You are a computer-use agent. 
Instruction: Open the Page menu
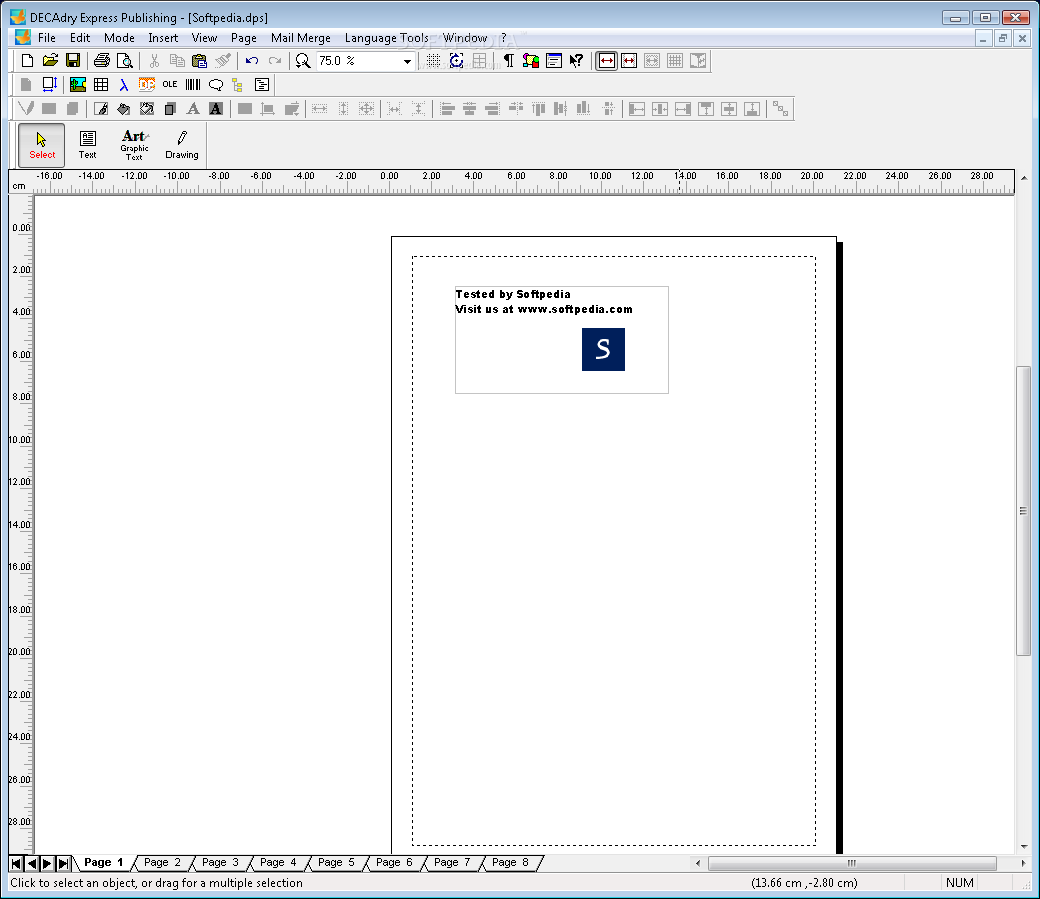point(243,38)
